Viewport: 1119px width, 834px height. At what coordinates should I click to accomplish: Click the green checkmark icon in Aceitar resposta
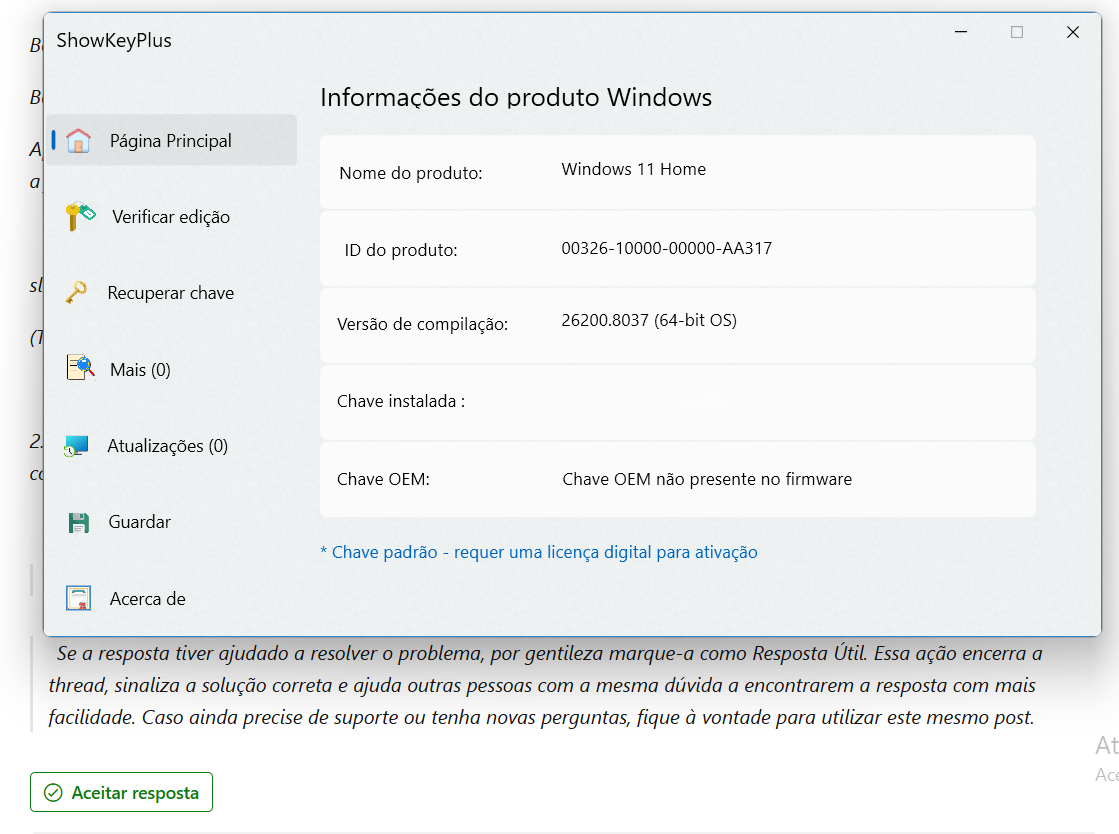[x=54, y=793]
